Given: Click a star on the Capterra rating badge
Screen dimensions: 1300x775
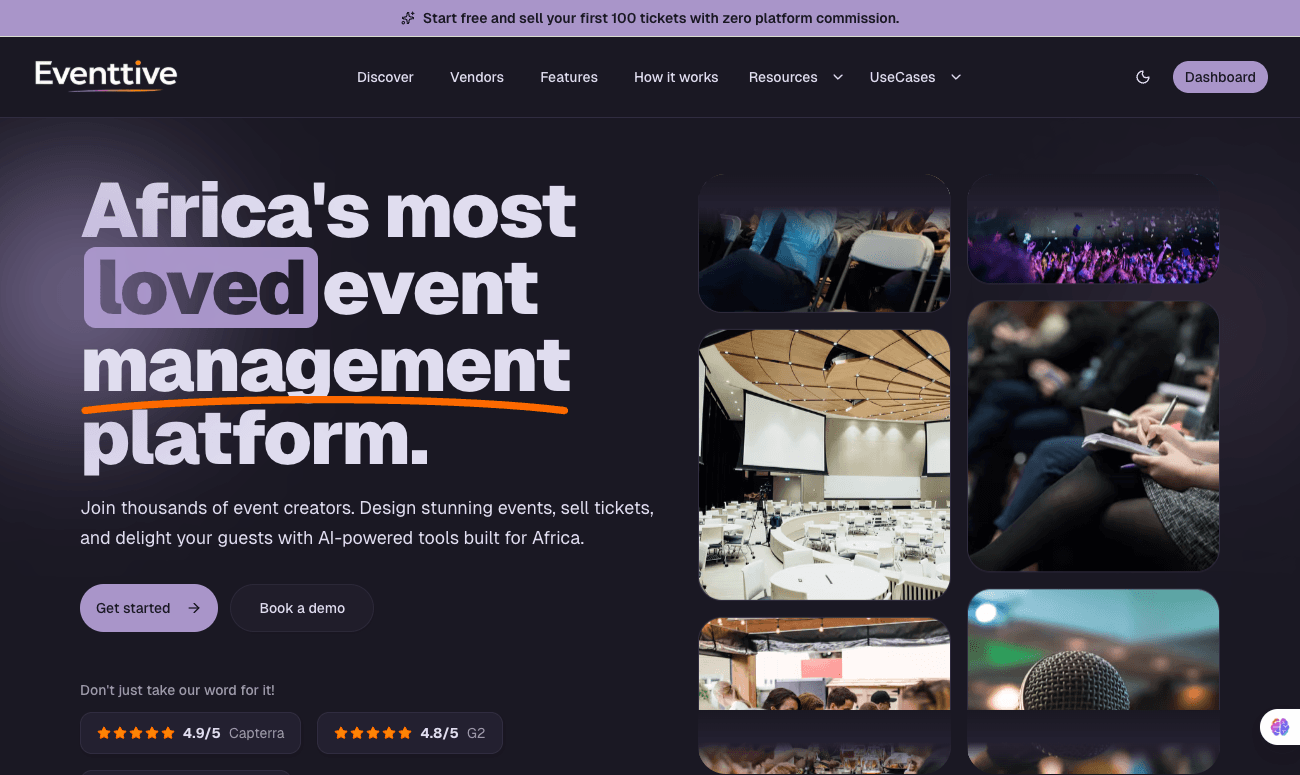Looking at the screenshot, I should [135, 732].
